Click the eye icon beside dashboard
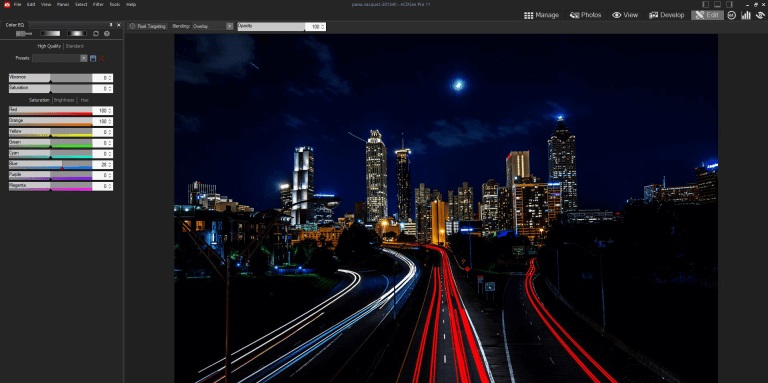Viewport: 768px width, 383px height. pos(761,15)
